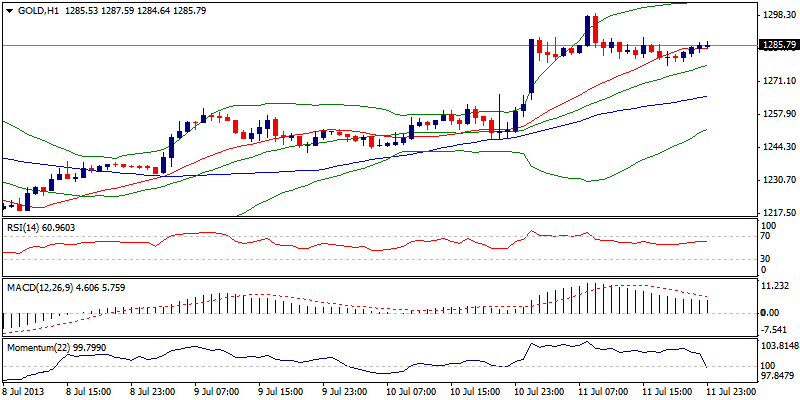Viewport: 800px width, 400px height.
Task: Click the 1298.30 price scale level
Action: 777,15
